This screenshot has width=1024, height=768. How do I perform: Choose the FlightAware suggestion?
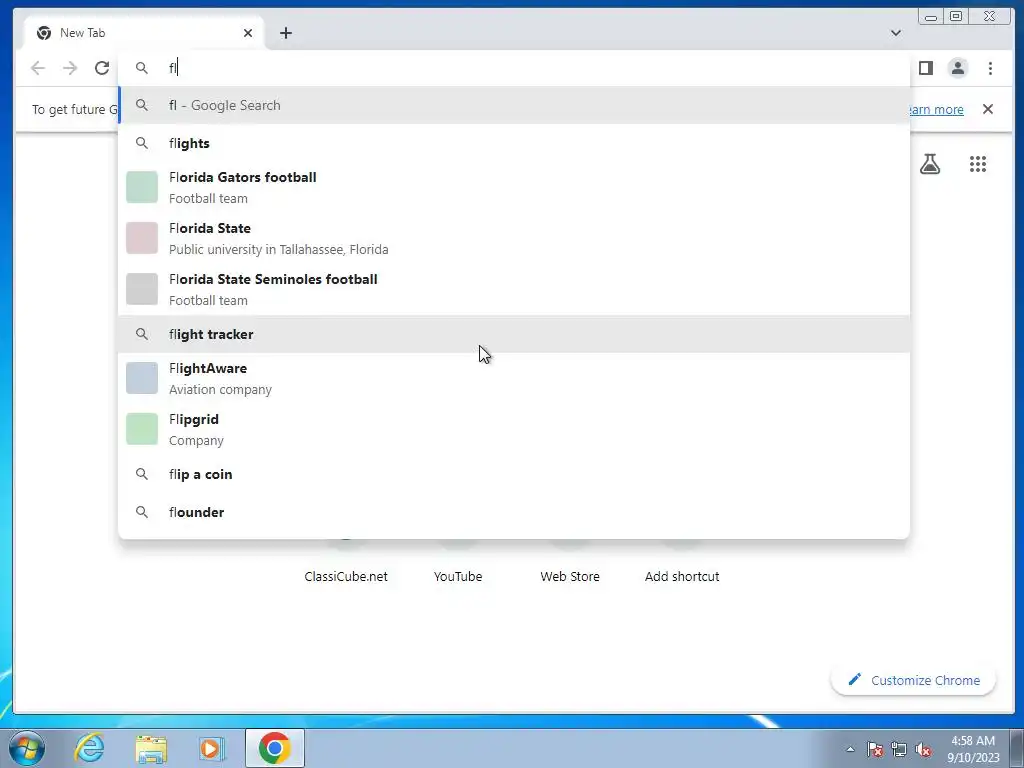(514, 378)
